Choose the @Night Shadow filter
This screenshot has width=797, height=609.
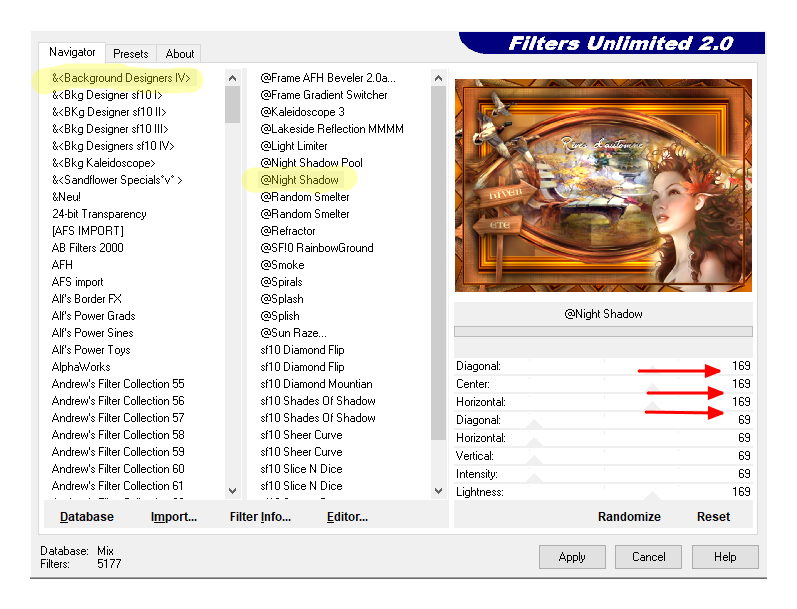(299, 180)
